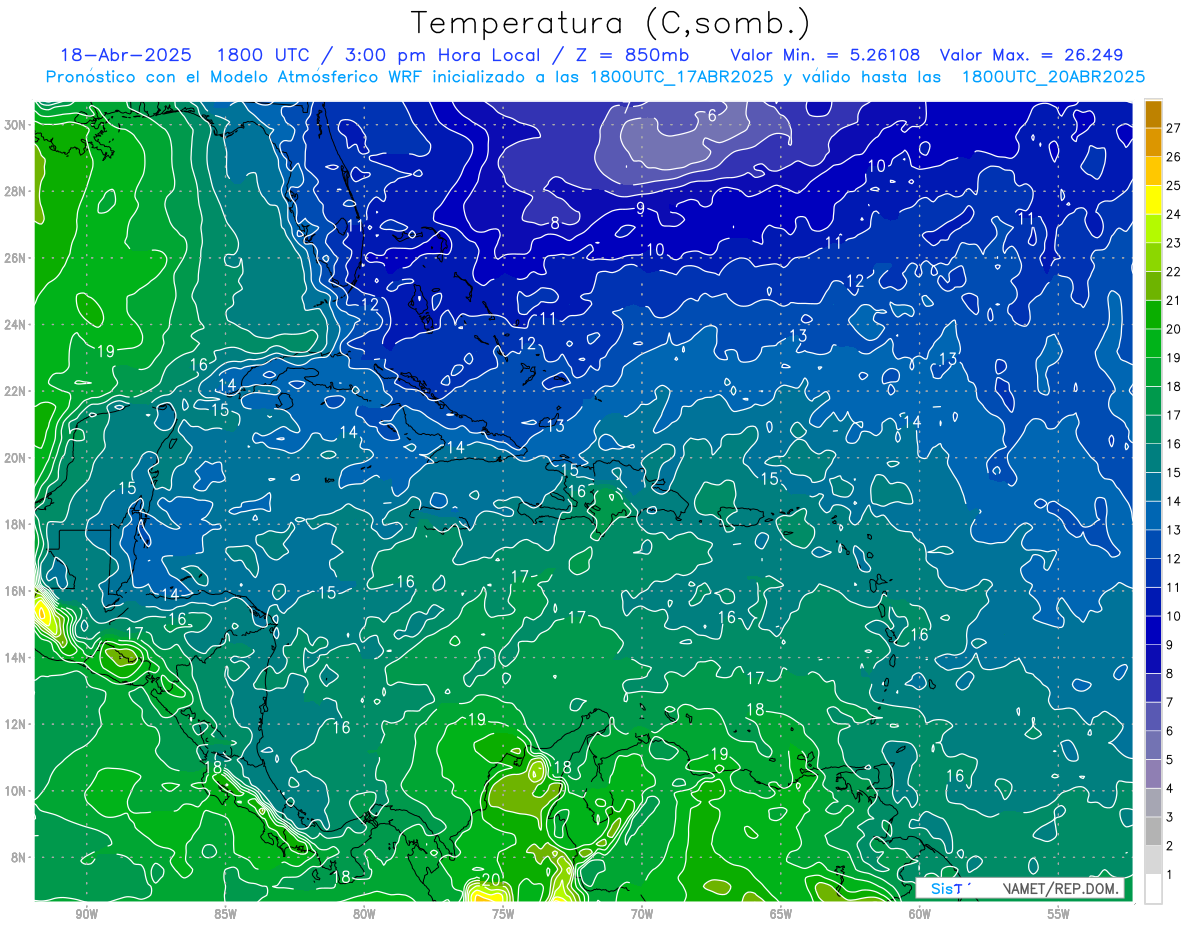Click the "14N" latitude axis label
1200x927 pixels.
15,658
